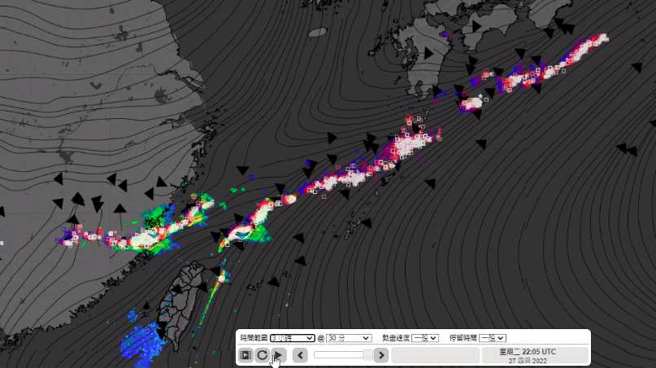Open the animation speed dropdown
Screen dimensions: 656x368
tap(425, 338)
